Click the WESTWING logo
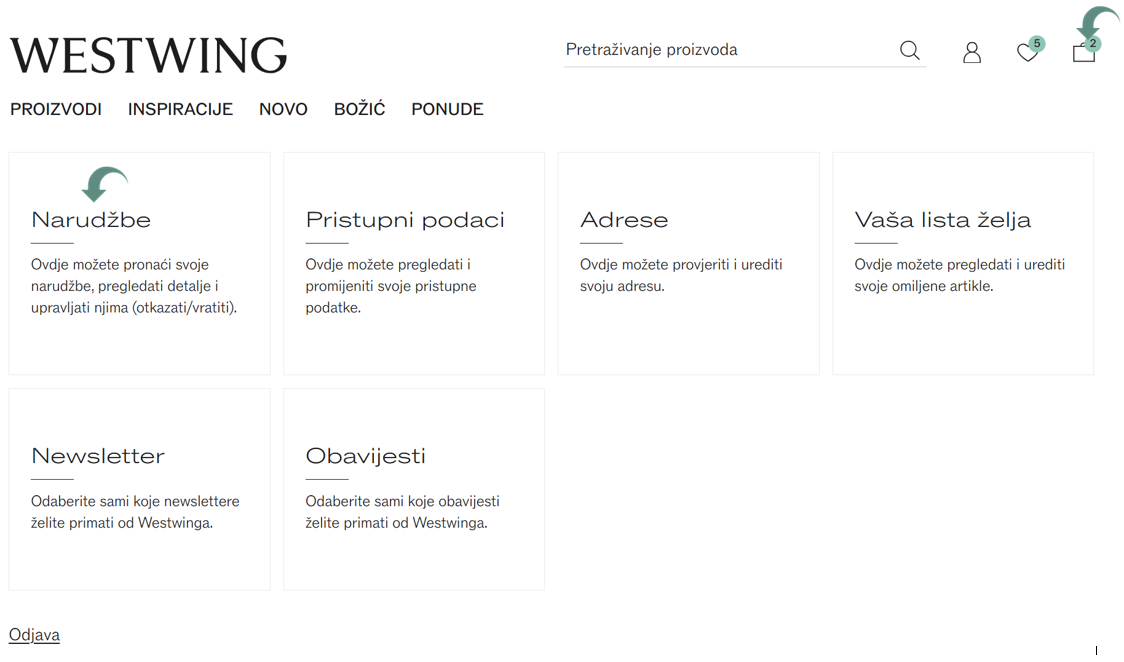Screen dimensions: 1124x662 point(148,55)
